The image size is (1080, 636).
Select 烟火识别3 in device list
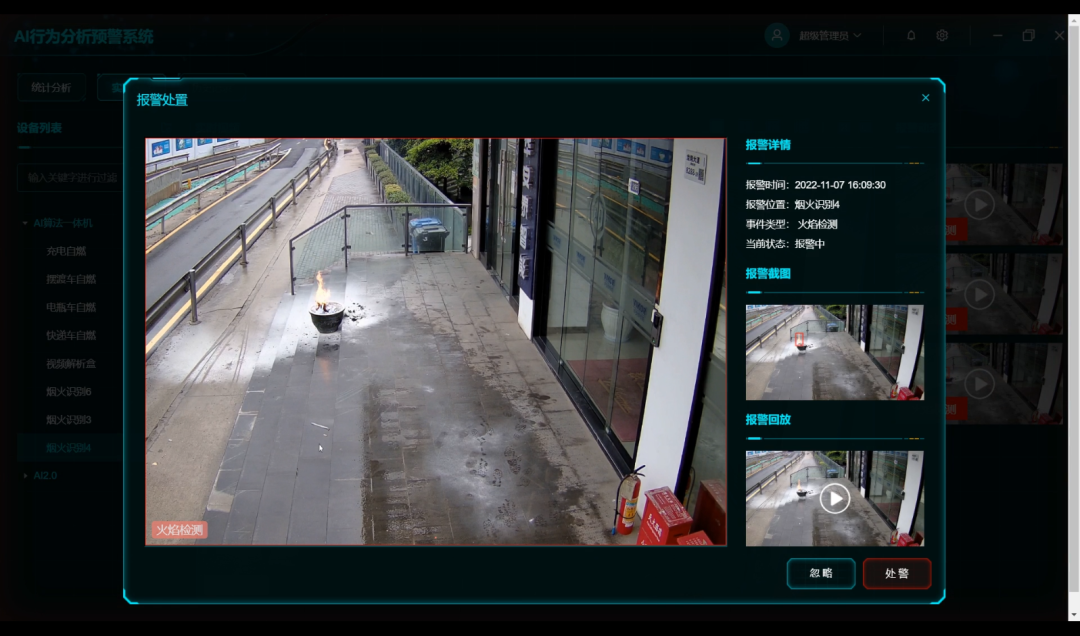click(x=69, y=420)
